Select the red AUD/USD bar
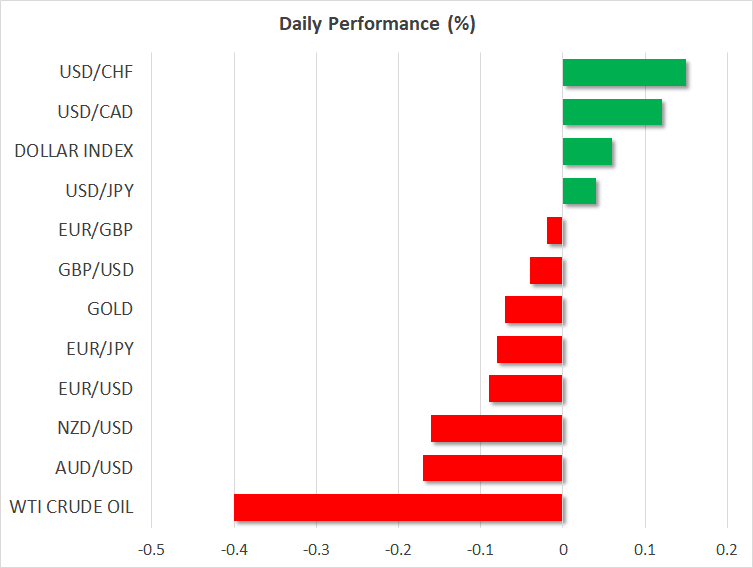The image size is (753, 568). click(x=493, y=468)
